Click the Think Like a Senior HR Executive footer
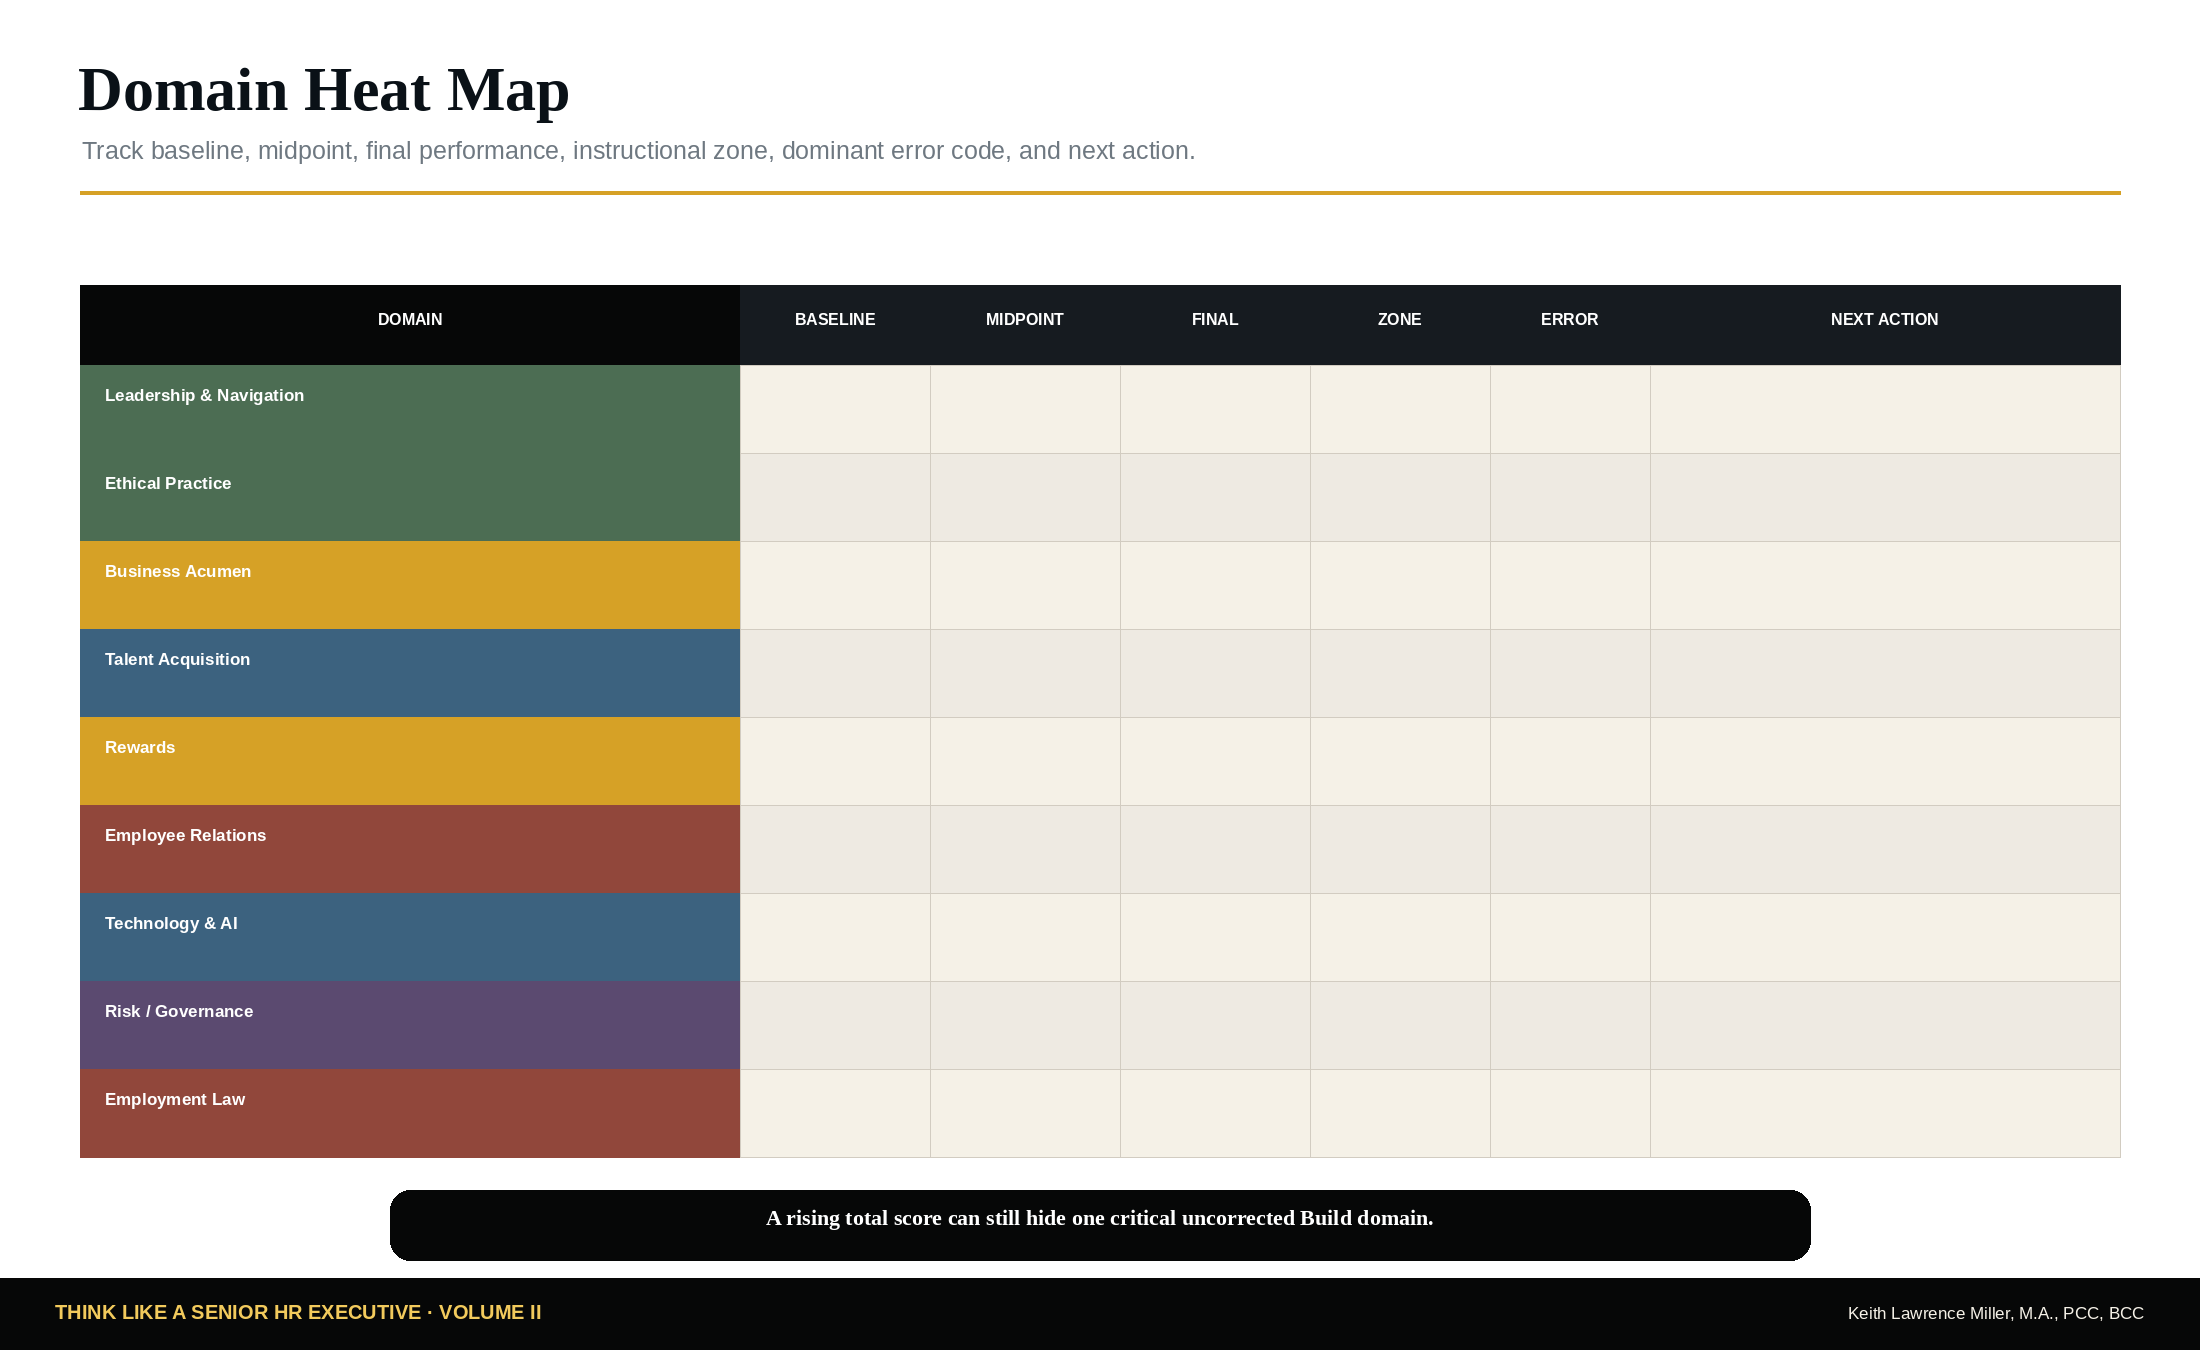The width and height of the screenshot is (2200, 1350). [x=298, y=1313]
